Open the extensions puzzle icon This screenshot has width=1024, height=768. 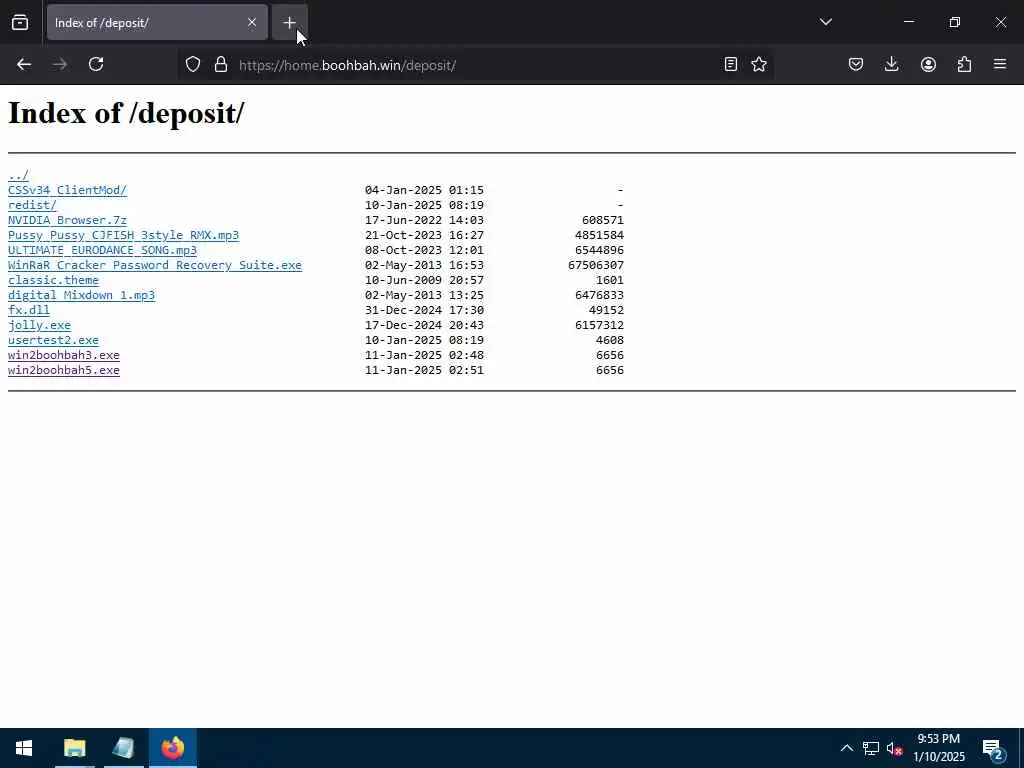(964, 64)
